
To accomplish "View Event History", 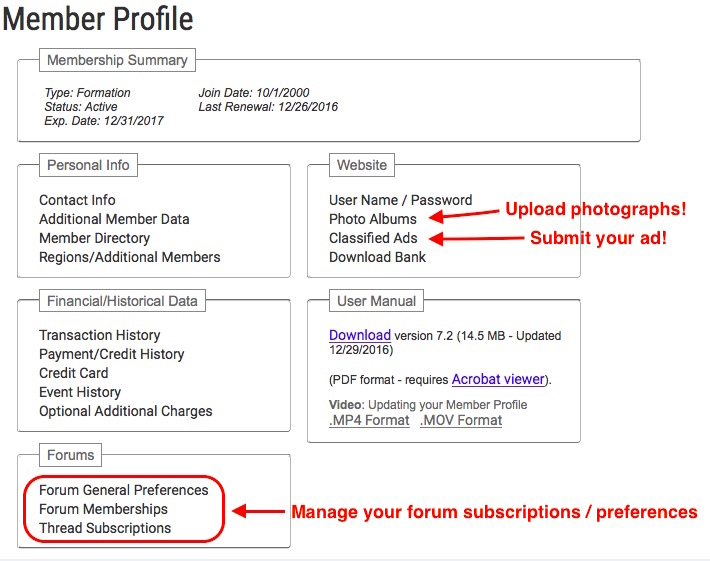I will click(x=80, y=392).
